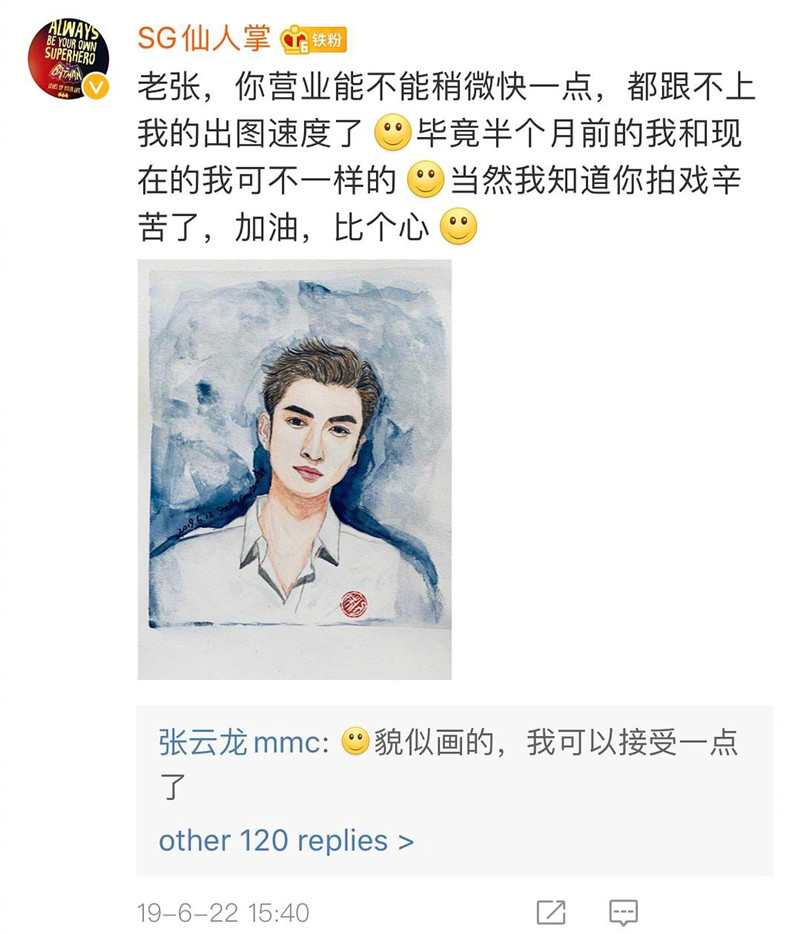Tap the 铁粉 crown fan badge
Image resolution: width=800 pixels, height=934 pixels.
[x=313, y=41]
